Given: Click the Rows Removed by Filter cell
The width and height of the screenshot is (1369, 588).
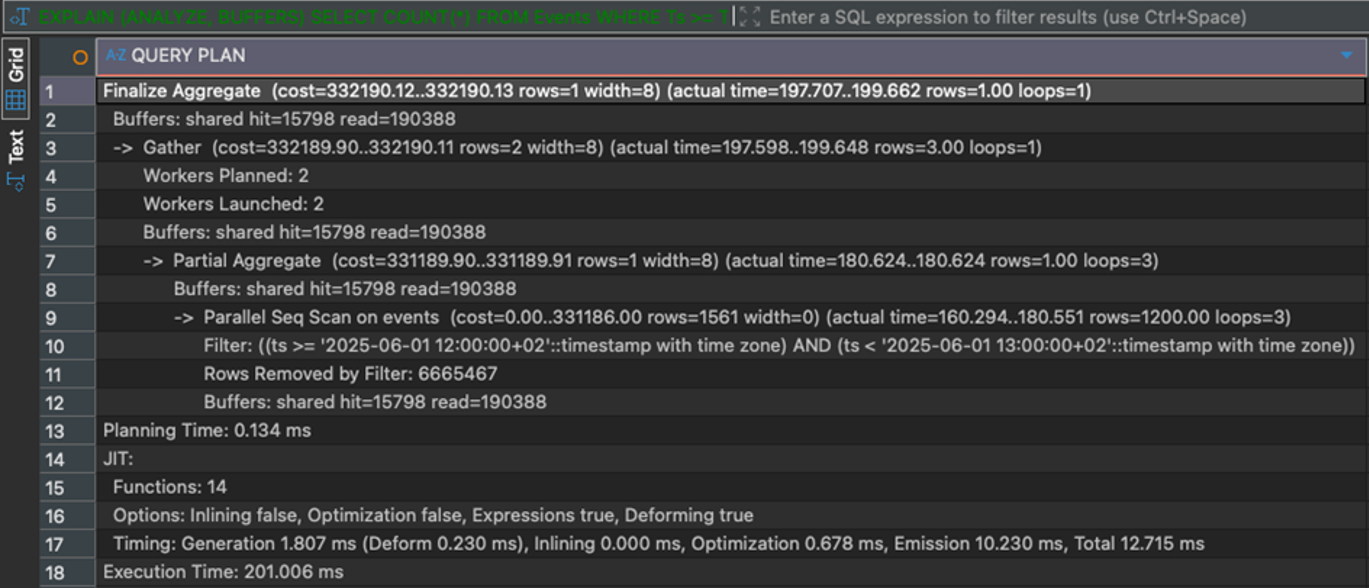Looking at the screenshot, I should pyautogui.click(x=350, y=374).
